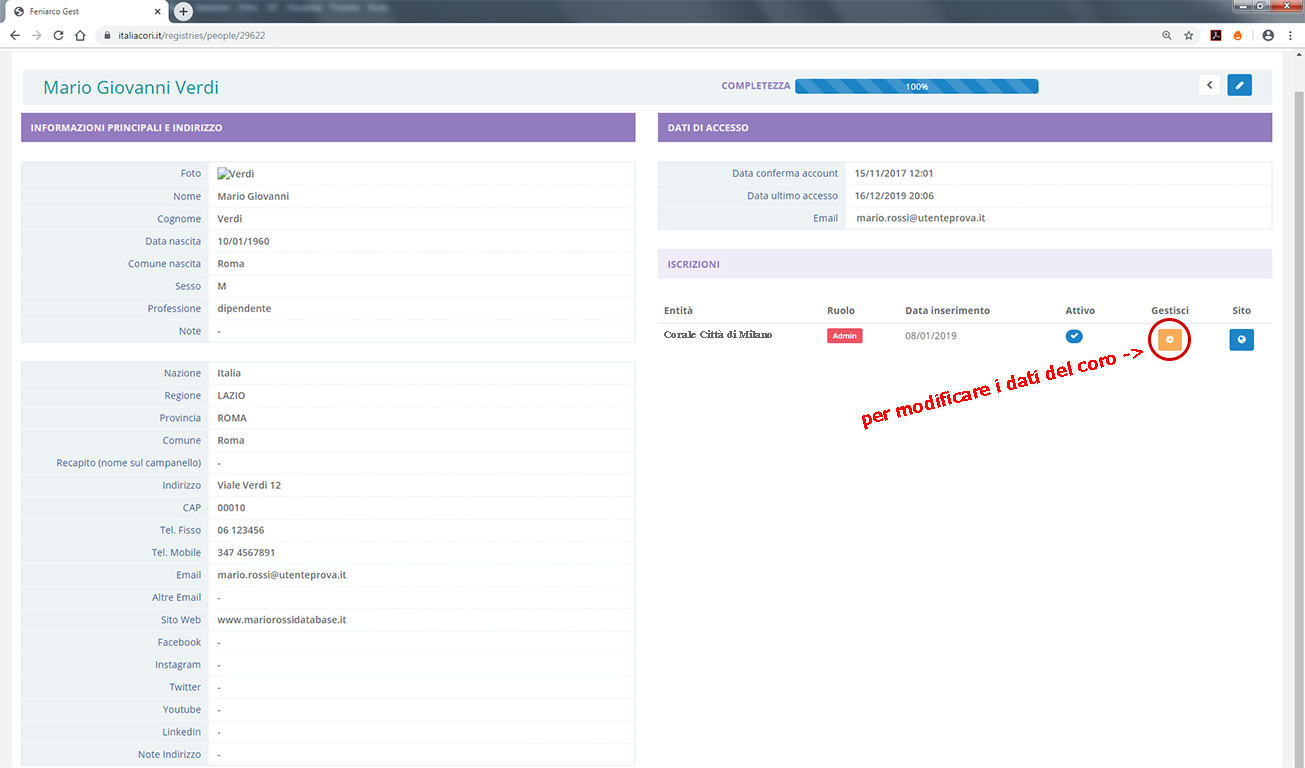Open the choir site globe button
Screen dimensions: 1305x768
pos(1241,340)
